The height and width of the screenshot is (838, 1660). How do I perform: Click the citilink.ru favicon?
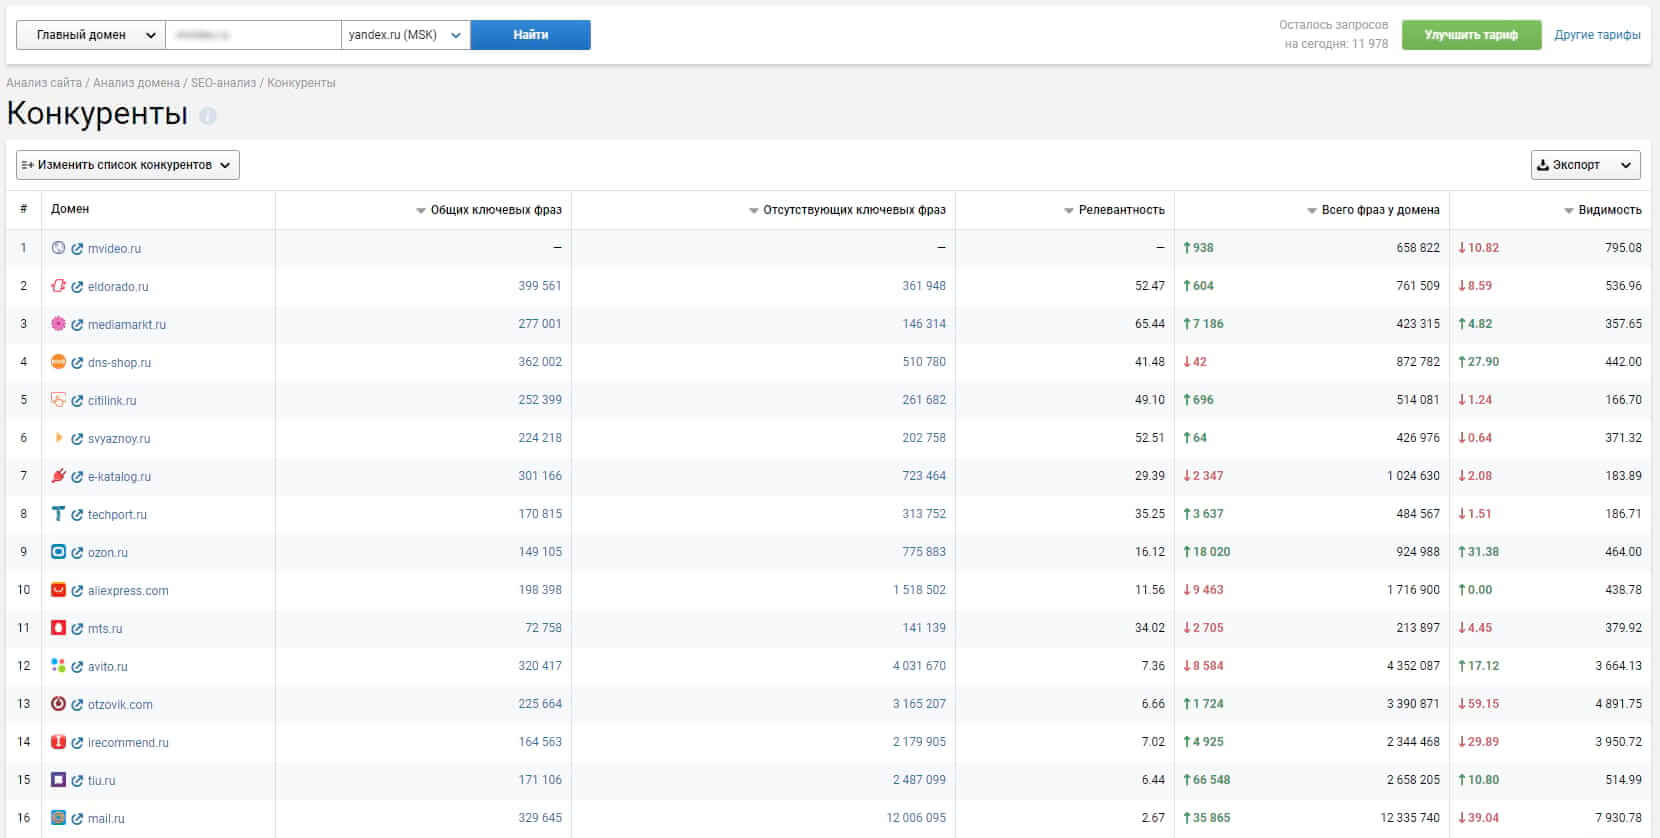click(58, 400)
